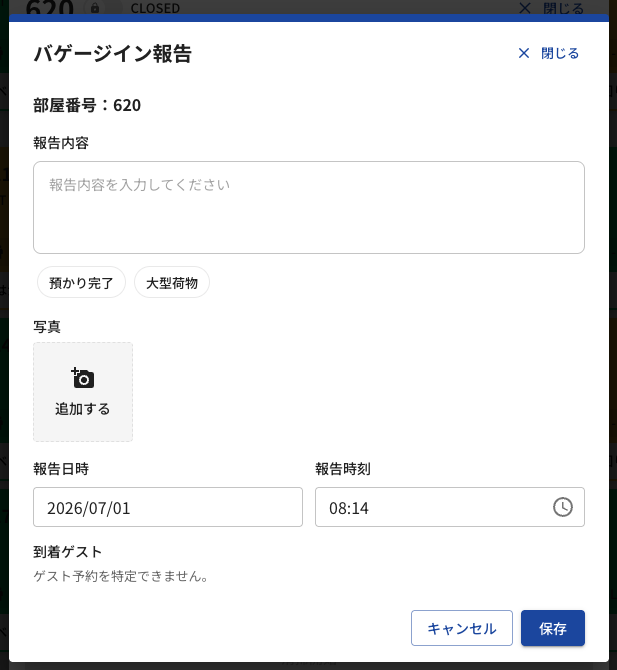Viewport: 617px width, 670px height.
Task: Click the 閉じる link in dialog header
Action: pyautogui.click(x=560, y=53)
